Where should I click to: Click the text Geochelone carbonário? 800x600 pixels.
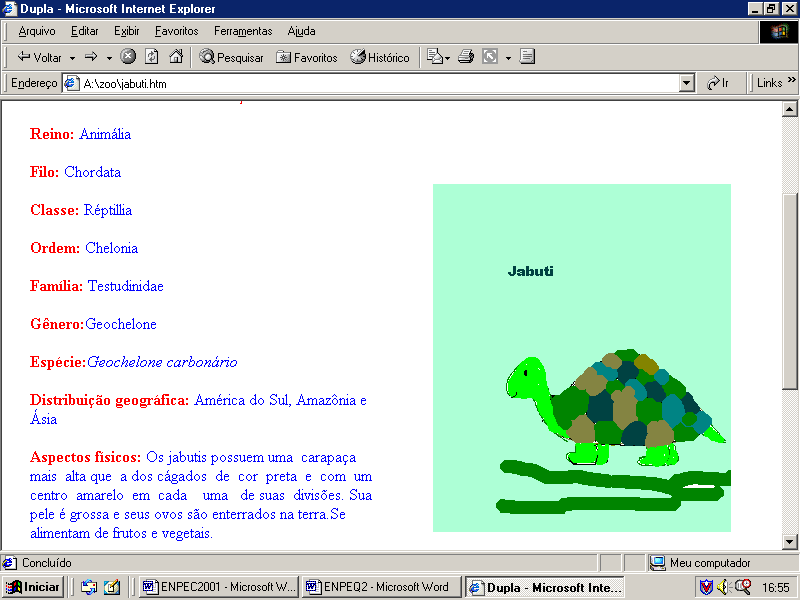tap(162, 362)
